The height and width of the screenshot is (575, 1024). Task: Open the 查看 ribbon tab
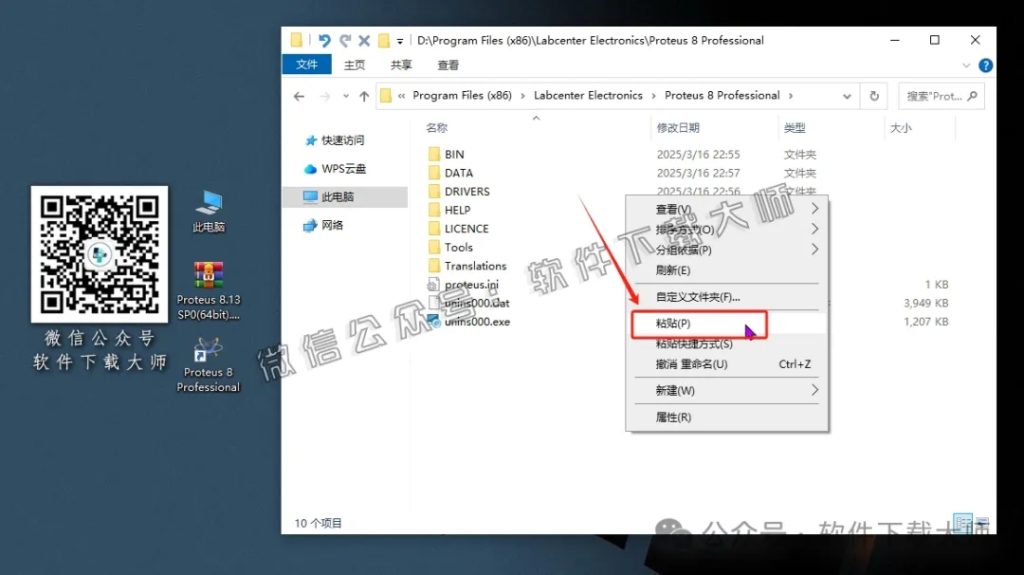[x=448, y=65]
